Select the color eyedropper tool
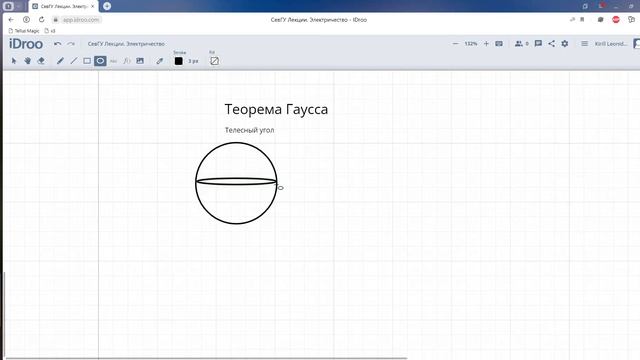This screenshot has width=640, height=360. tap(160, 61)
